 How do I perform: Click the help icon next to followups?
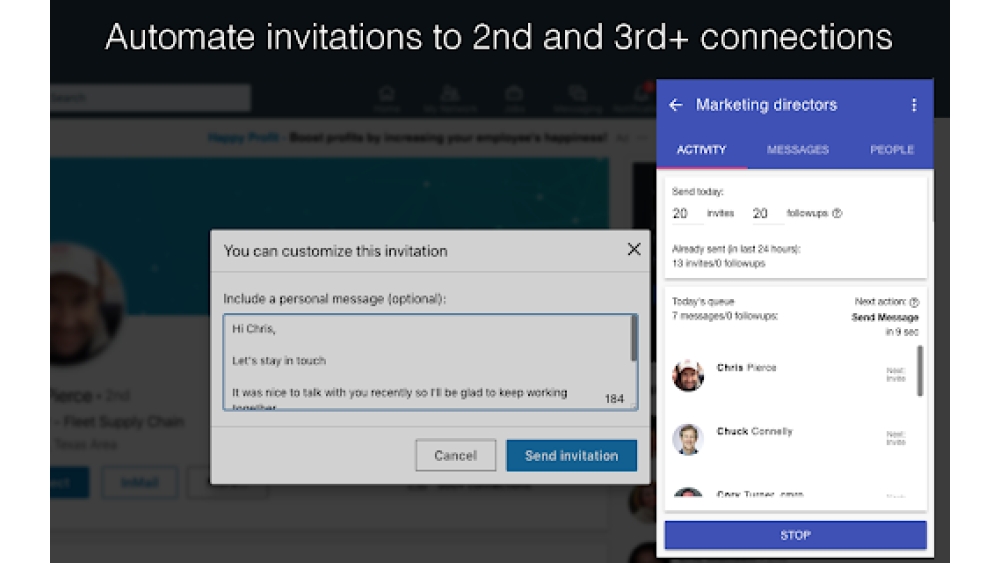pyautogui.click(x=837, y=213)
